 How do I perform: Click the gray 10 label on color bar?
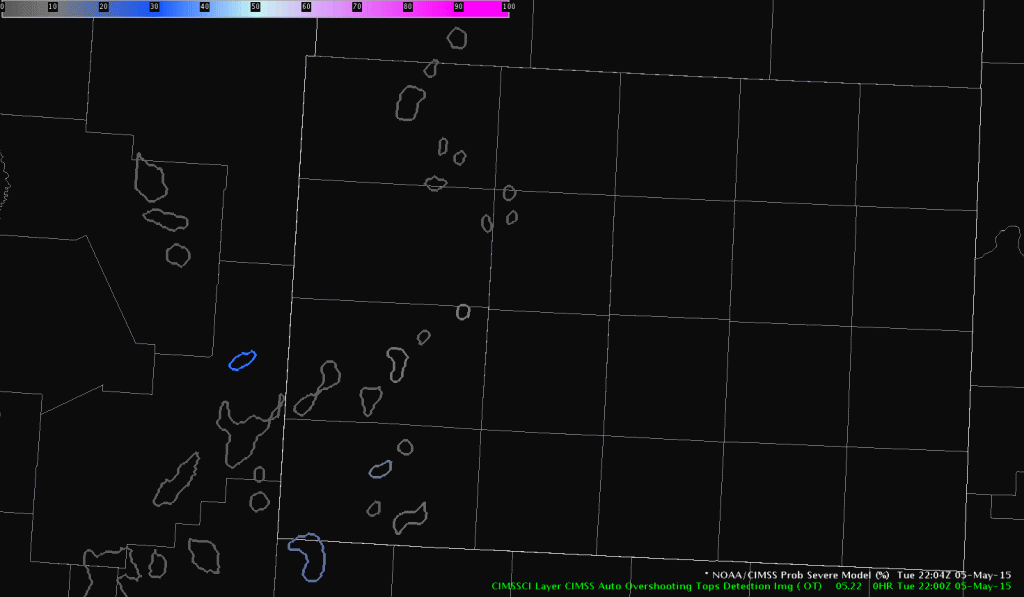click(x=52, y=8)
